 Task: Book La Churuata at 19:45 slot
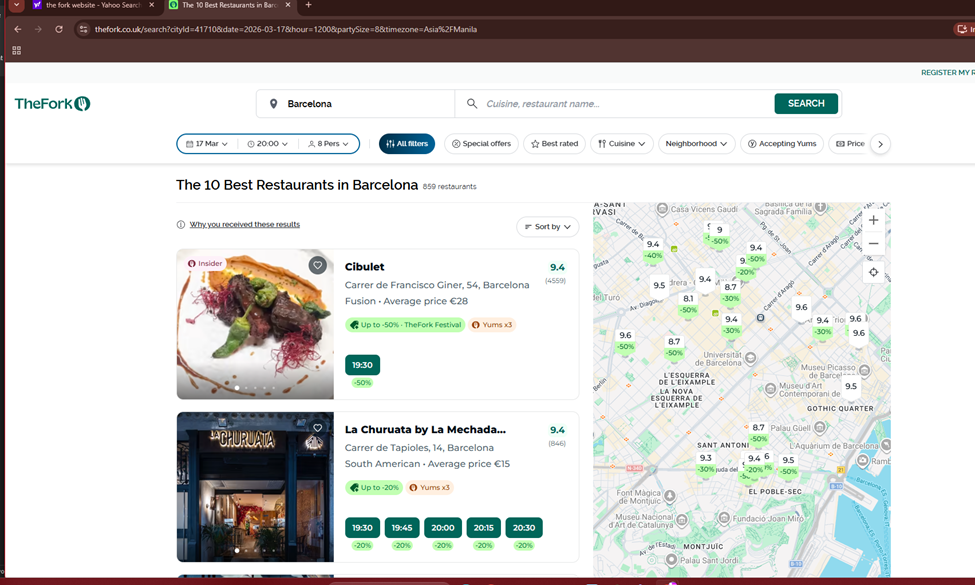402,528
